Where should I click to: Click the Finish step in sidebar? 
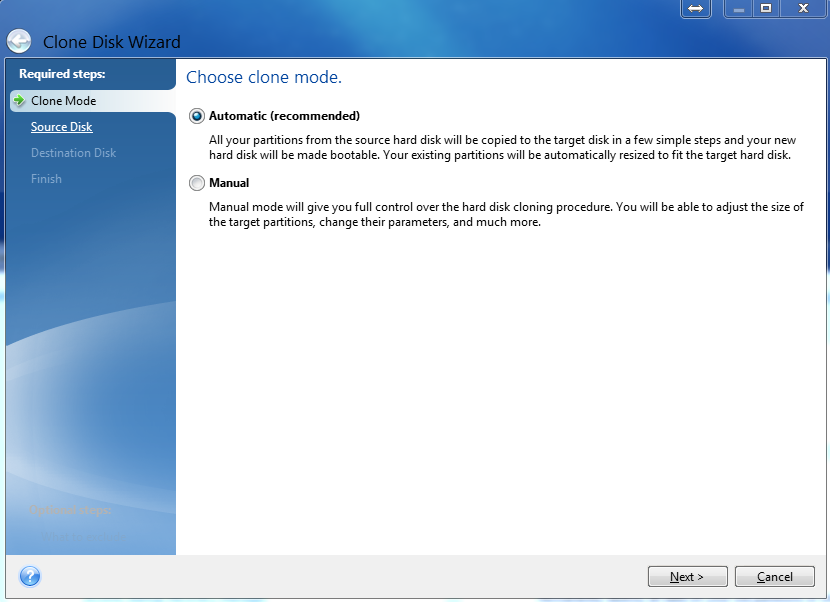point(46,178)
